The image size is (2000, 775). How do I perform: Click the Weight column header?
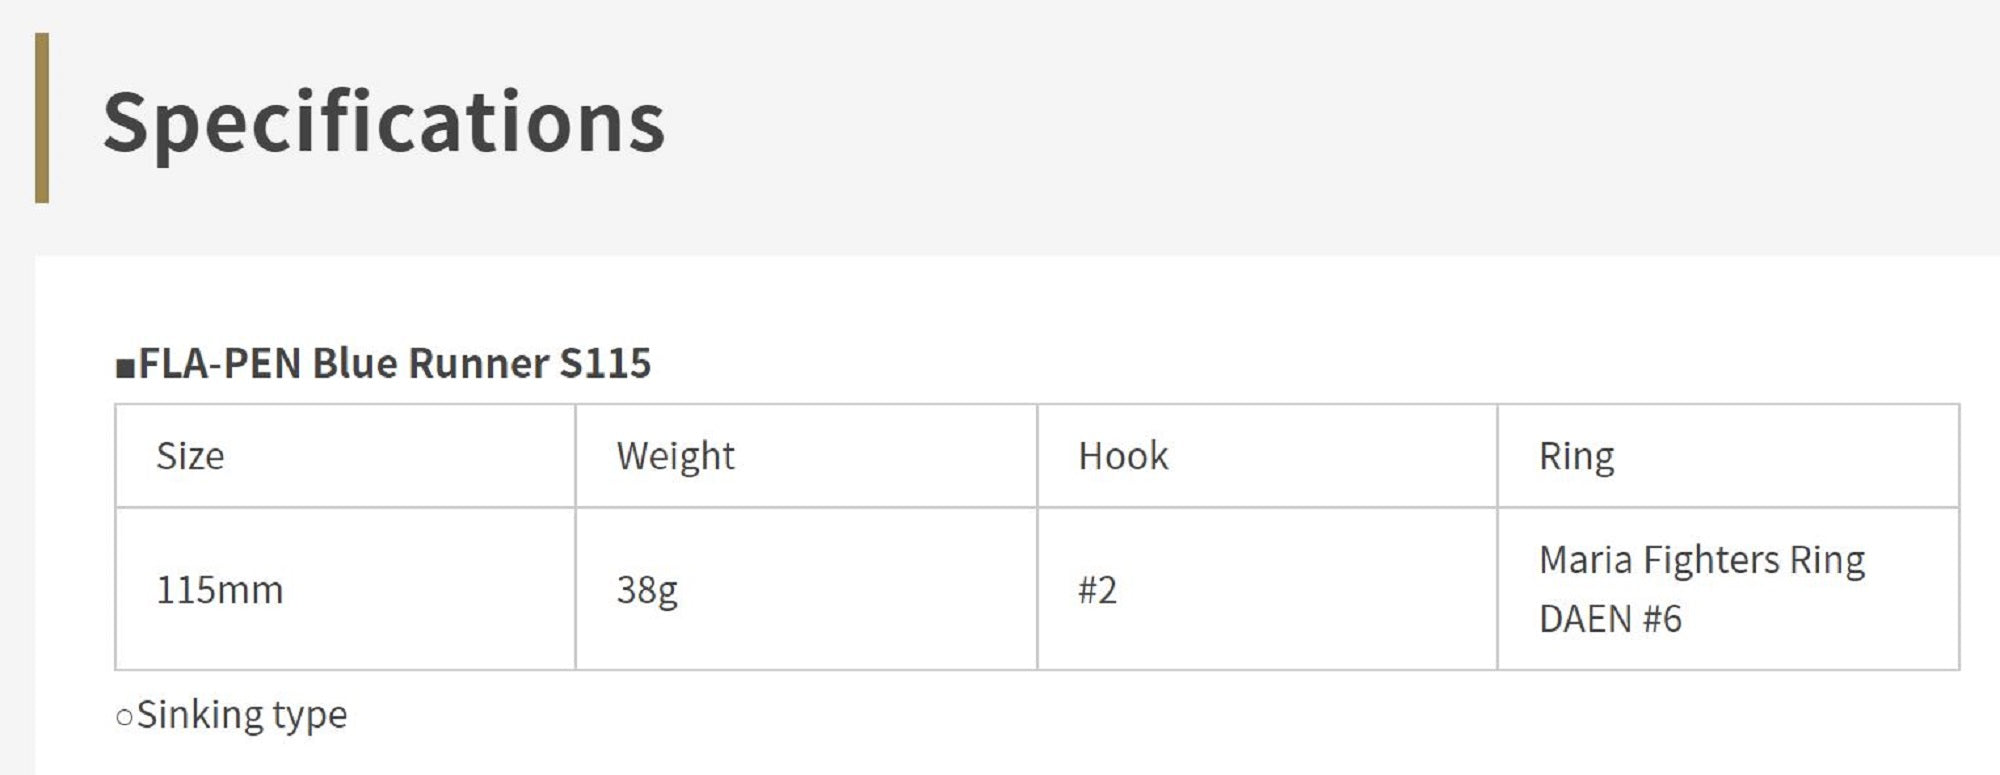tap(675, 456)
